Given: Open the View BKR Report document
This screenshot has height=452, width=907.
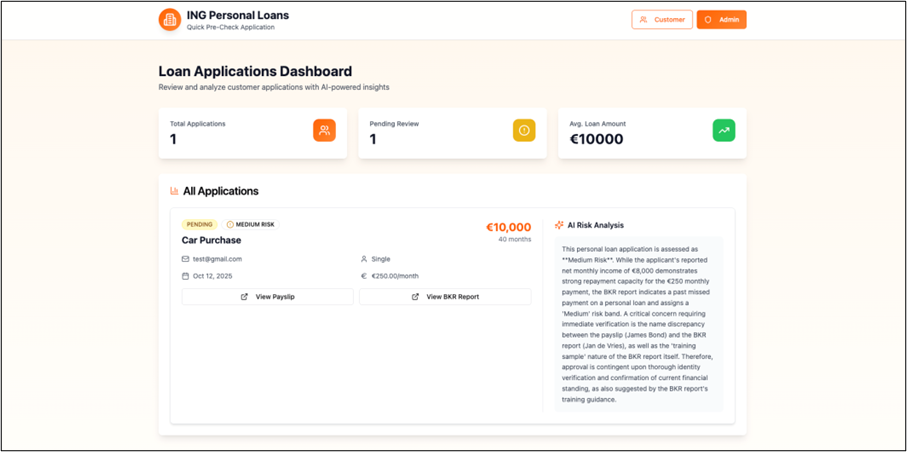Looking at the screenshot, I should (445, 297).
